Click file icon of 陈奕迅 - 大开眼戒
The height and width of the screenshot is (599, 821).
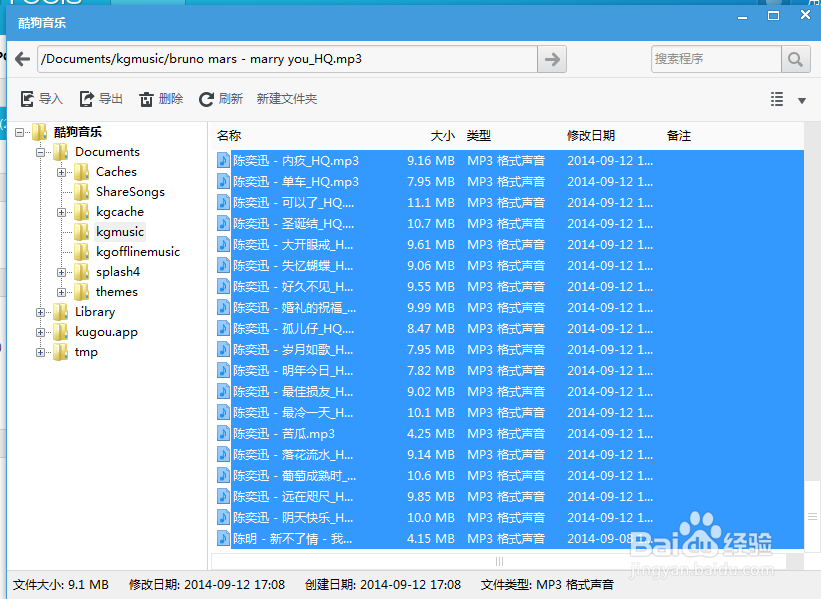[224, 244]
